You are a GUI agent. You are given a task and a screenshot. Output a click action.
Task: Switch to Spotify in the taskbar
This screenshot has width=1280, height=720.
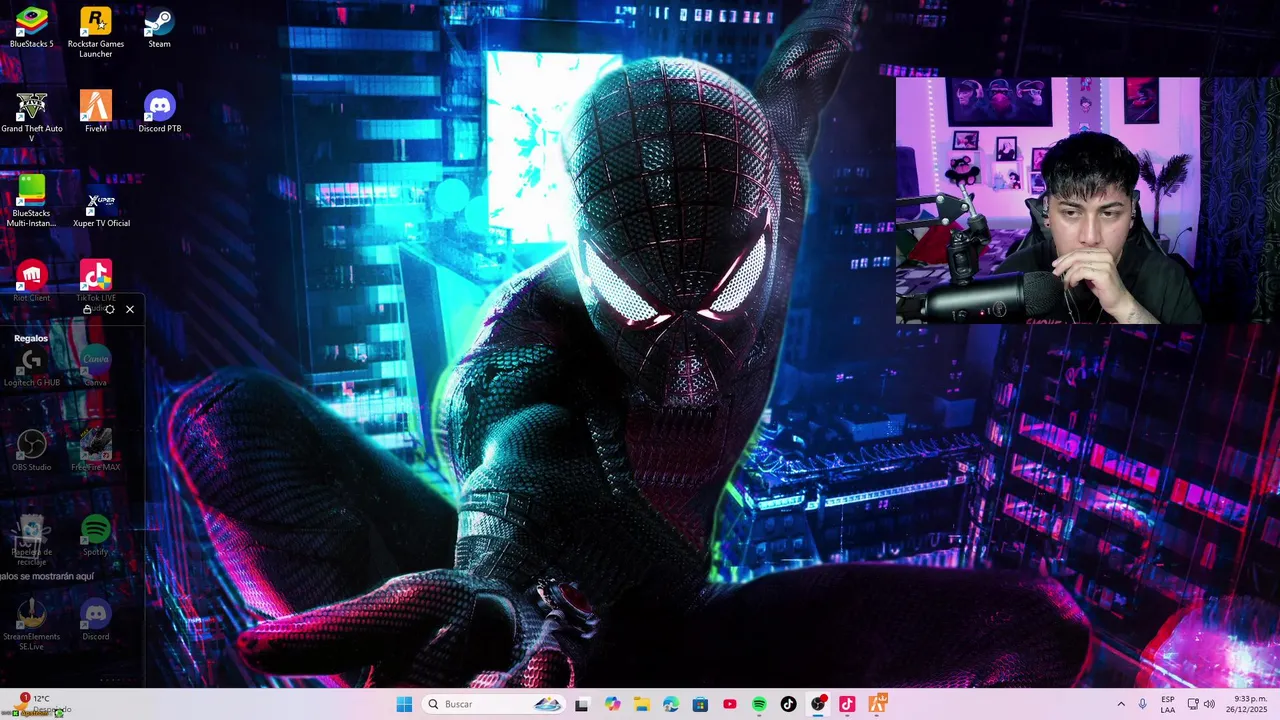point(759,704)
